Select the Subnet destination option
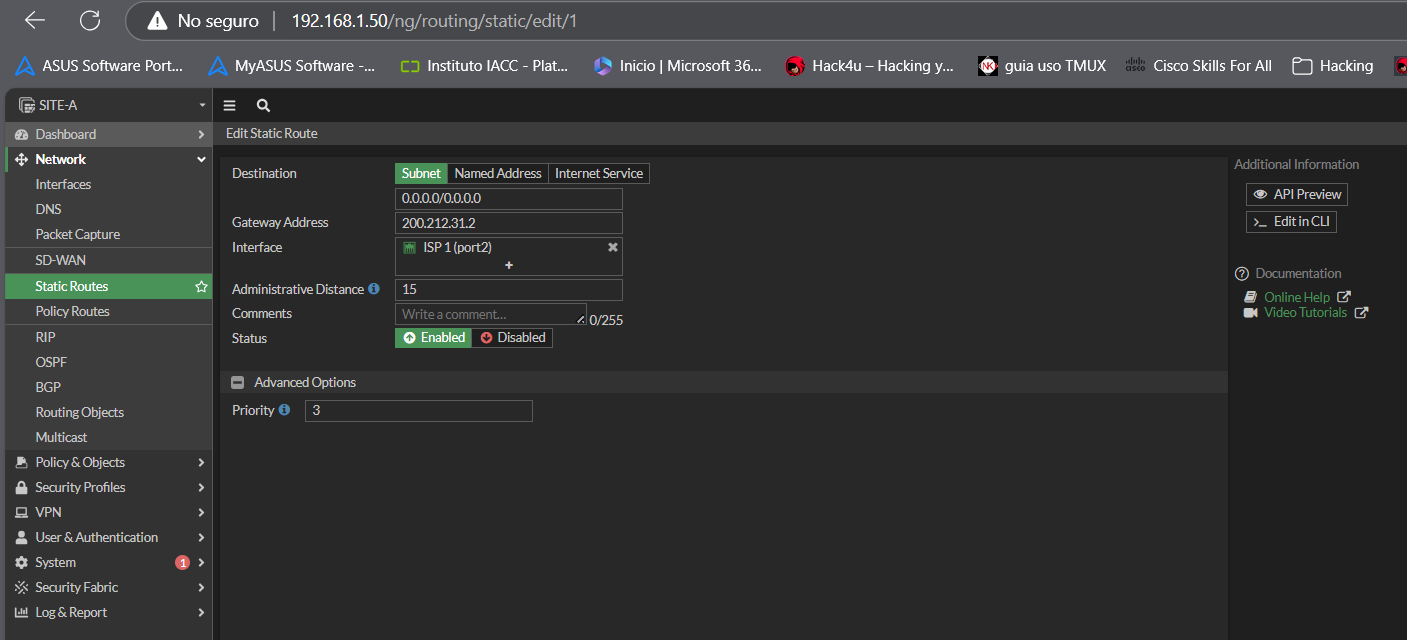This screenshot has height=640, width=1407. tap(421, 173)
